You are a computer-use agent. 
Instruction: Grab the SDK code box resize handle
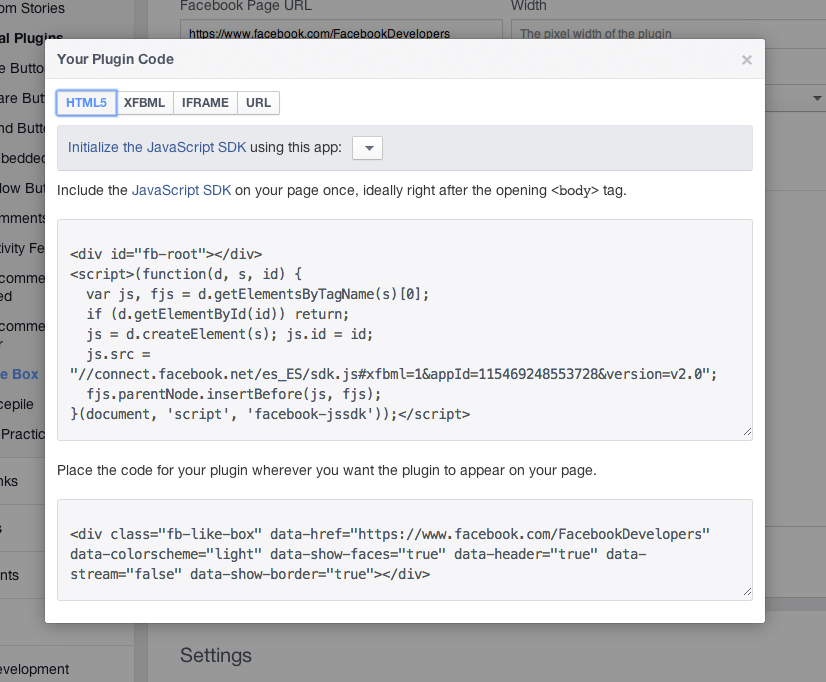coord(747,432)
